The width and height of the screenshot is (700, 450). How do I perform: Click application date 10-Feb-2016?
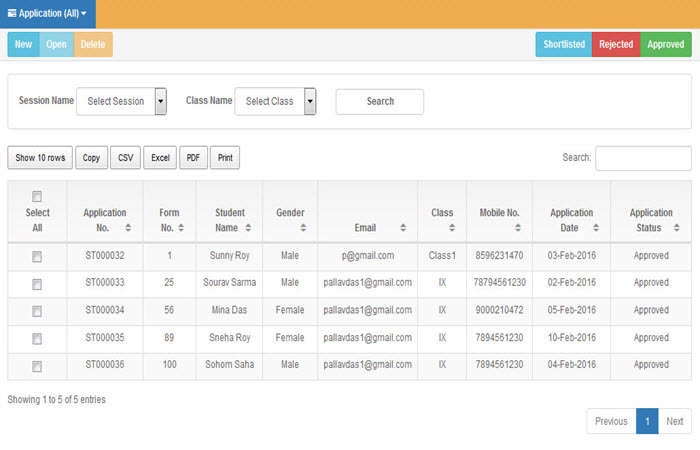pyautogui.click(x=571, y=338)
